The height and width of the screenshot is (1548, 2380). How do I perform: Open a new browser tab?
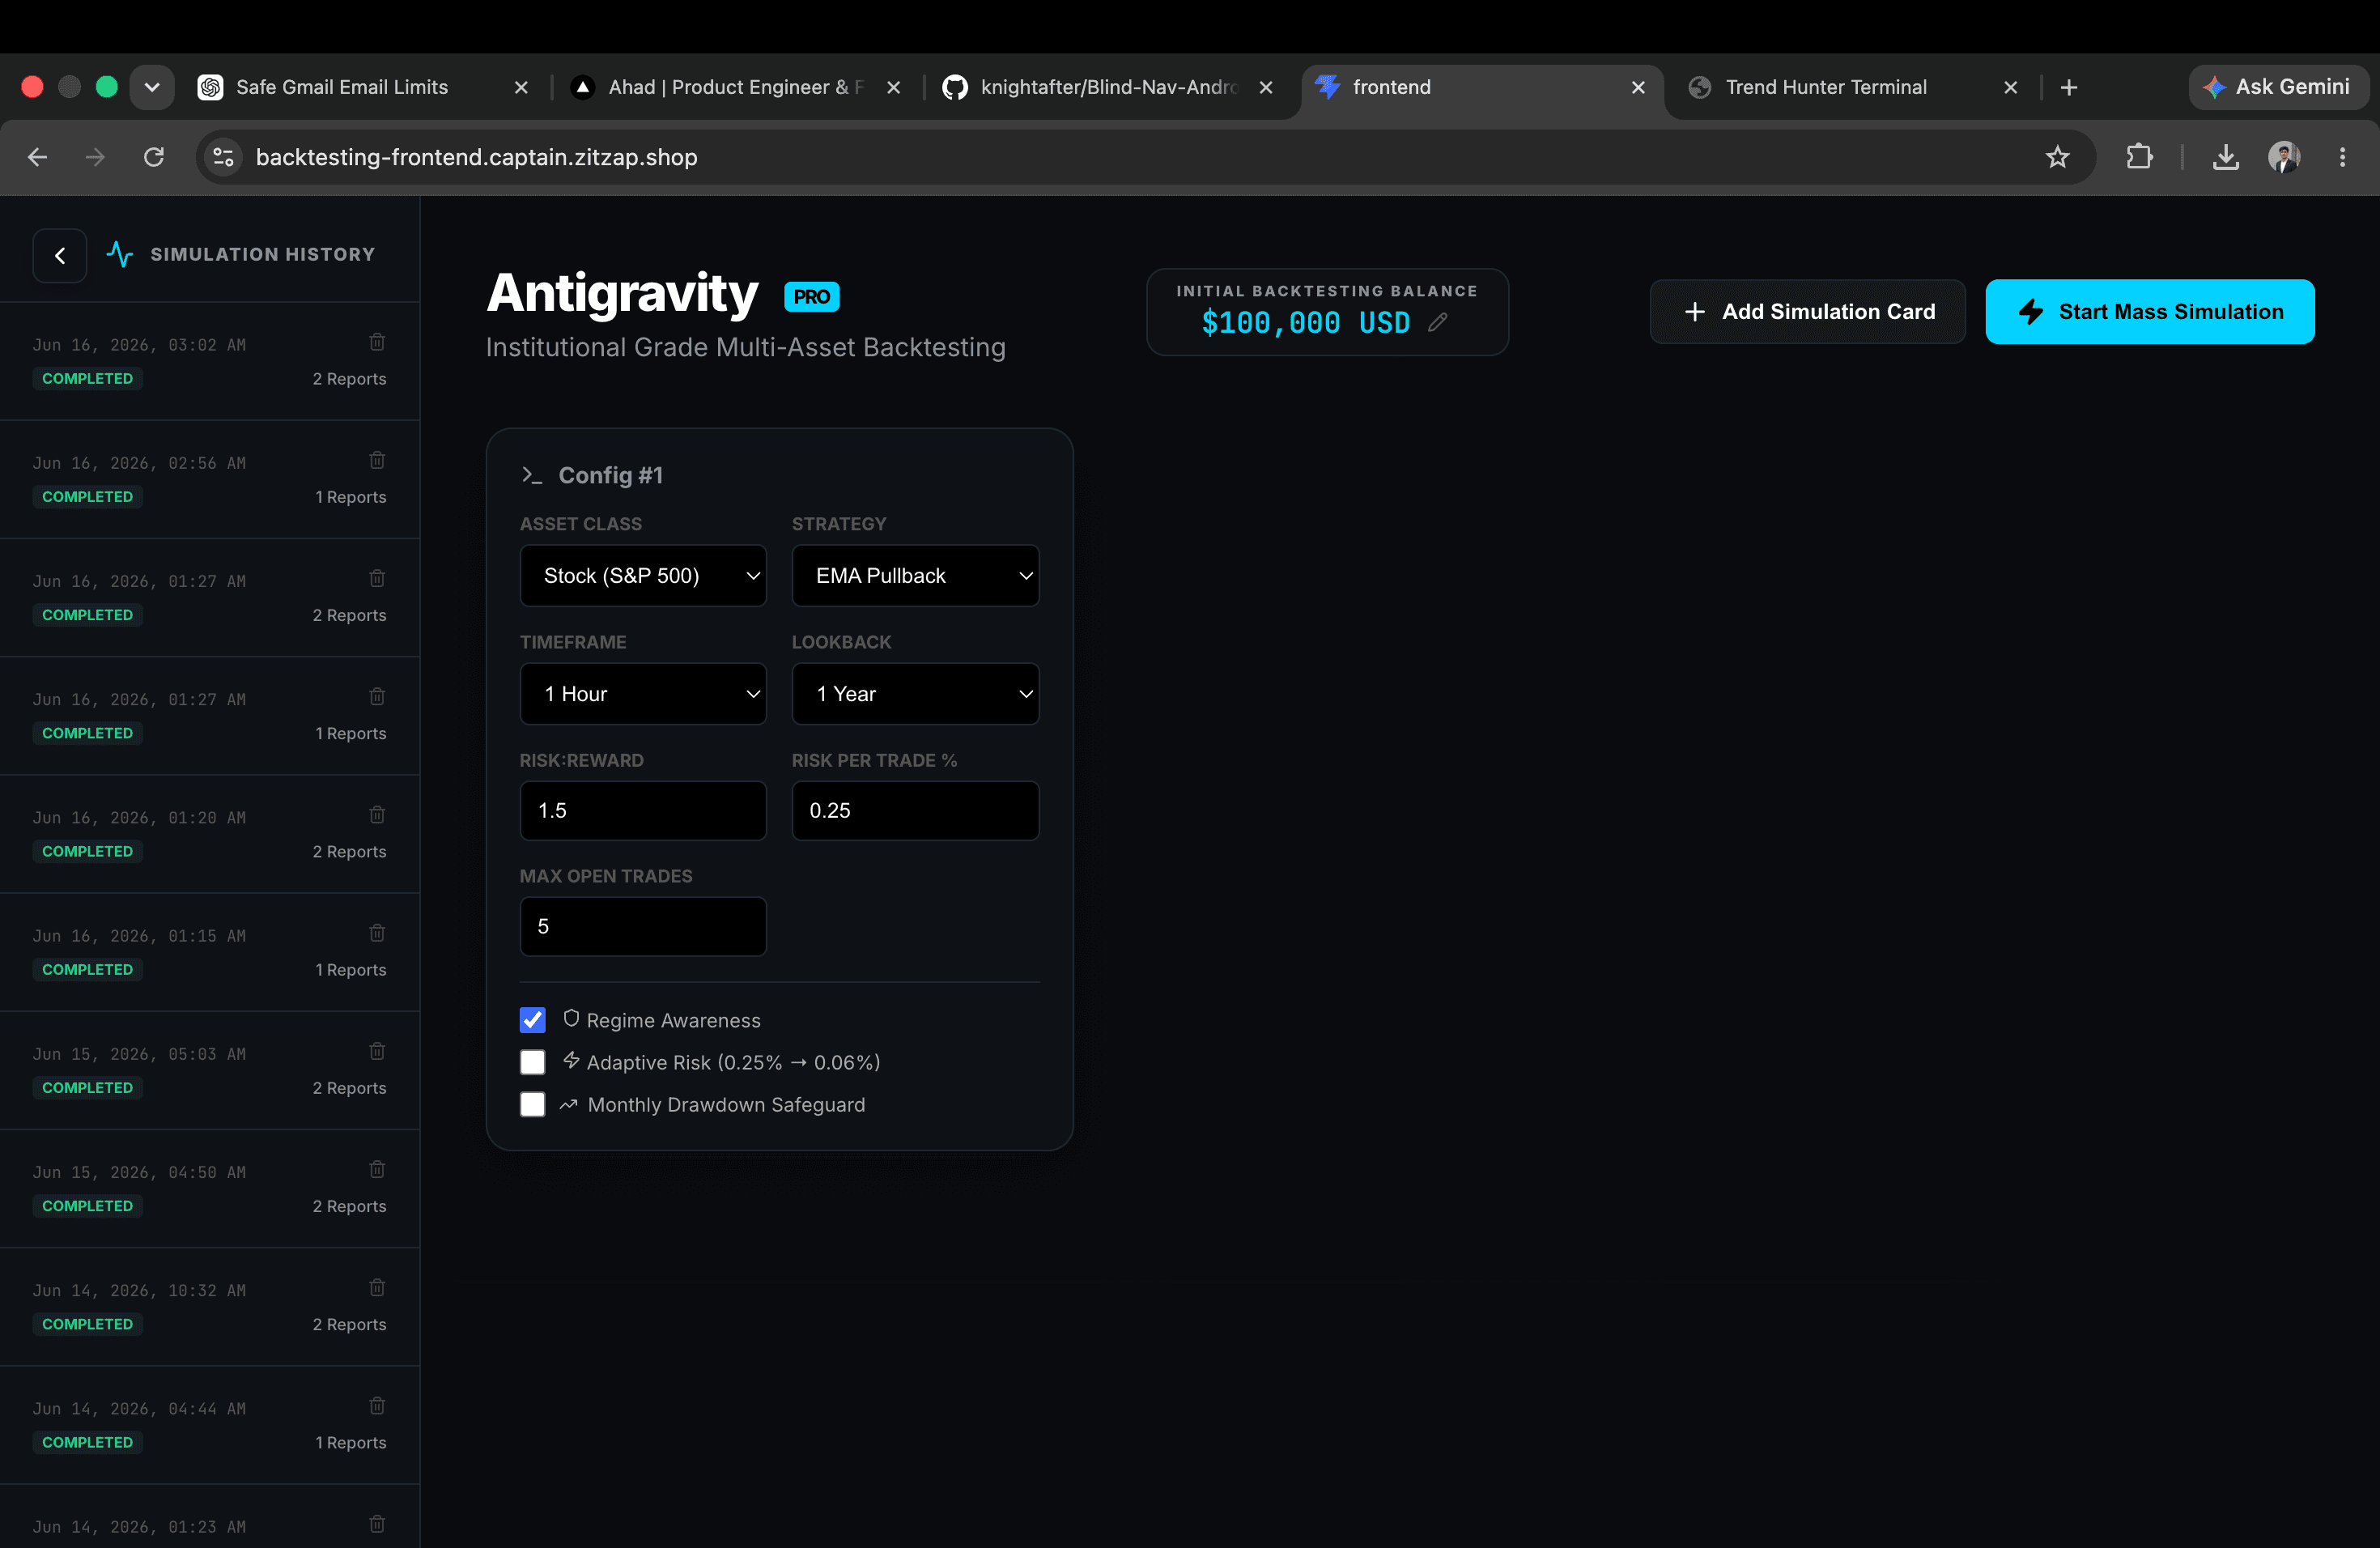tap(2069, 88)
